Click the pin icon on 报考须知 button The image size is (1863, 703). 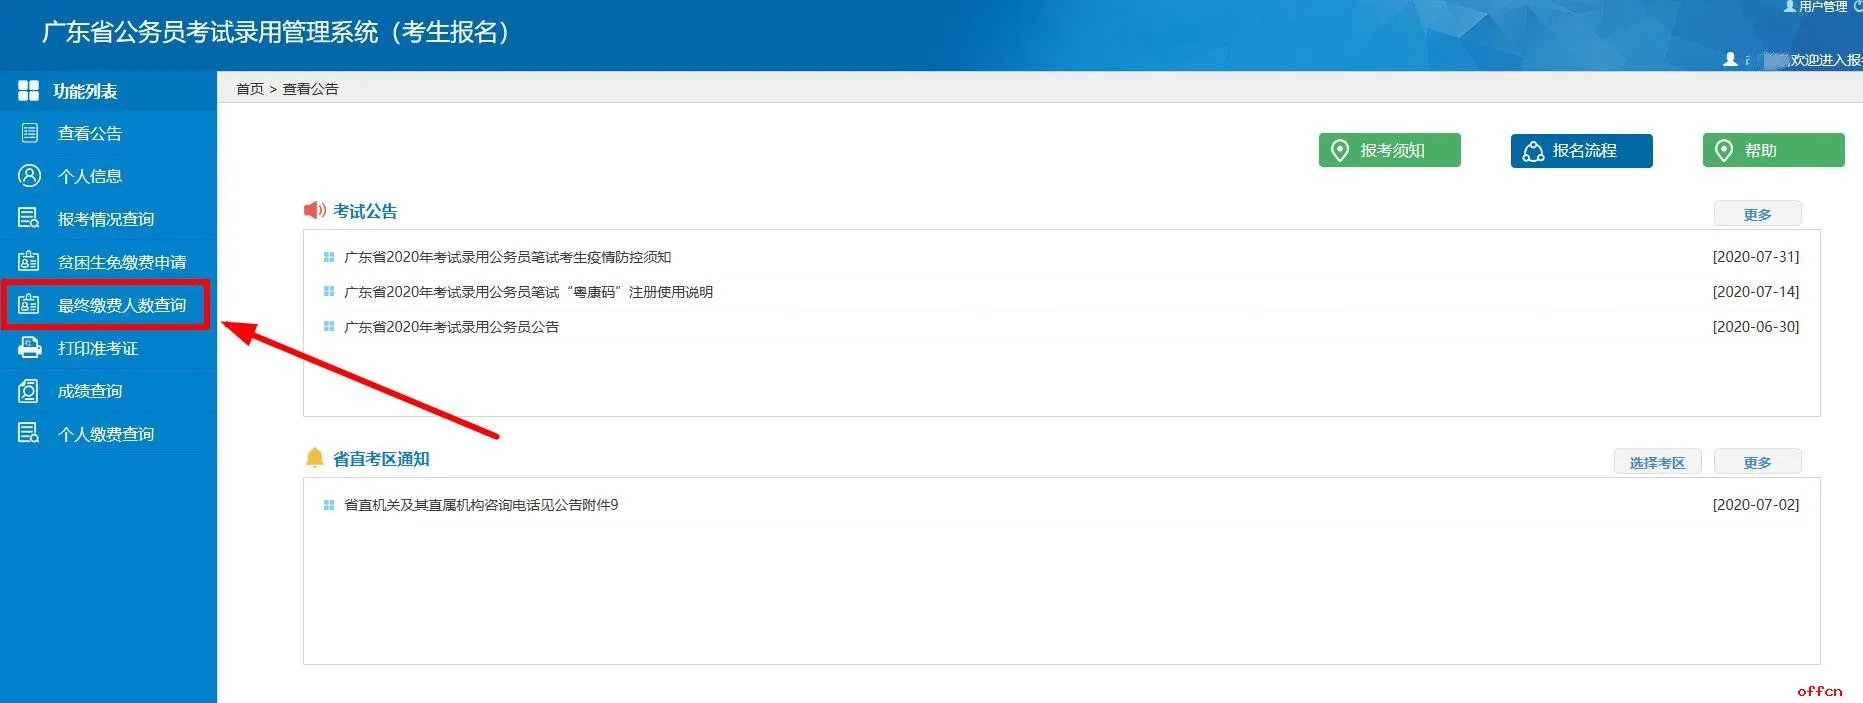1340,150
